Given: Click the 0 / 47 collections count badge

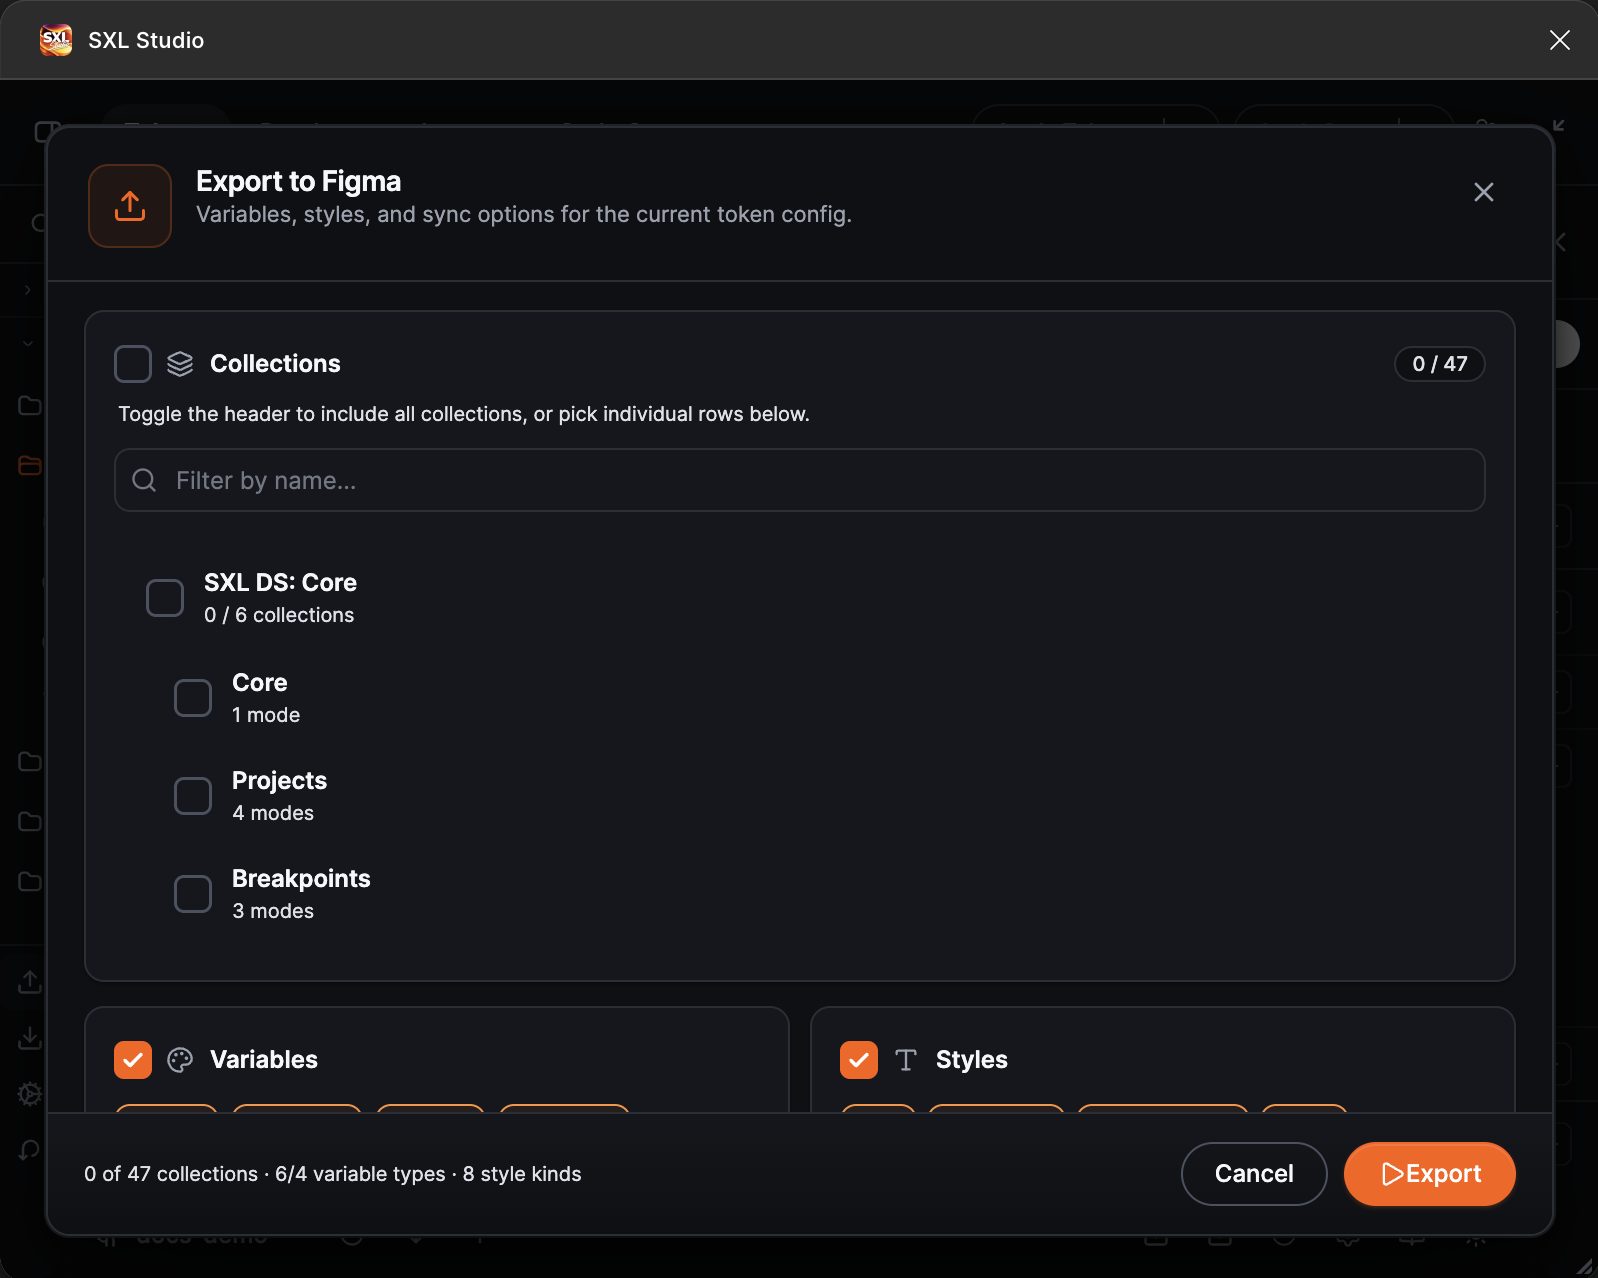Looking at the screenshot, I should [1440, 364].
